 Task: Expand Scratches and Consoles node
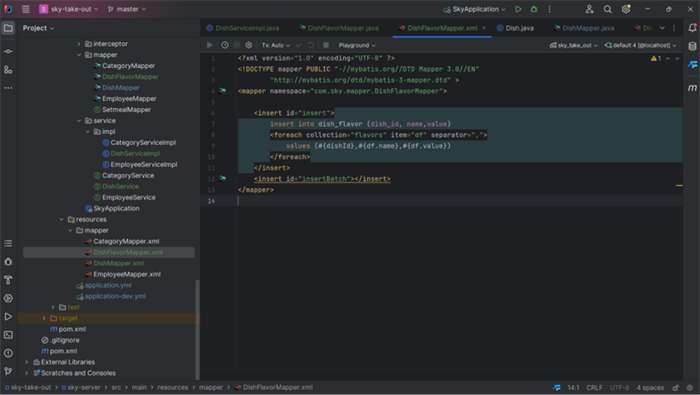pyautogui.click(x=26, y=373)
